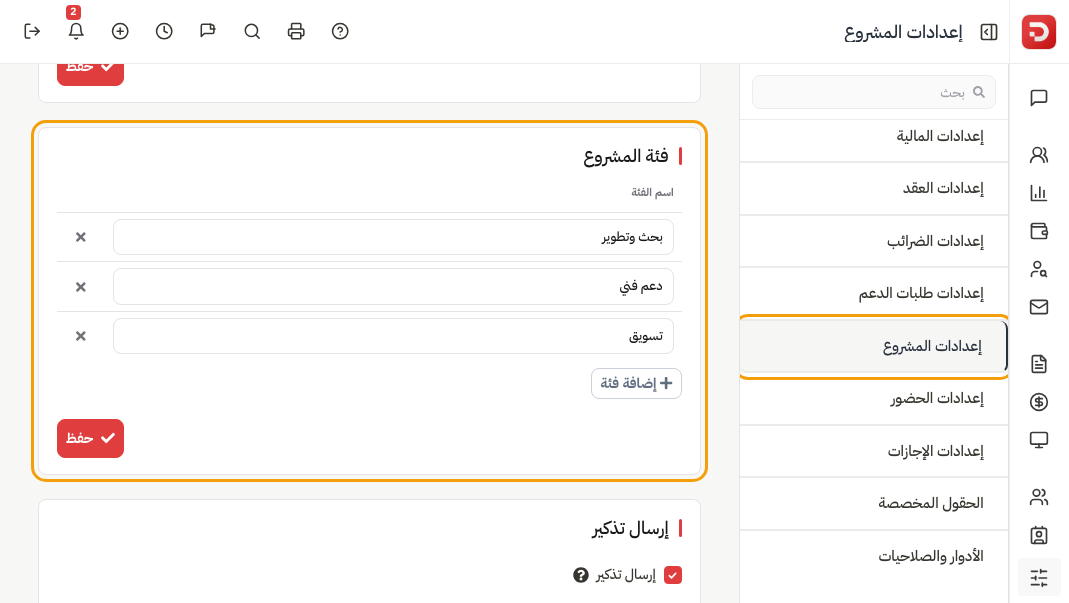Open إعدادات العقد settings menu
The height and width of the screenshot is (603, 1069).
(x=873, y=188)
